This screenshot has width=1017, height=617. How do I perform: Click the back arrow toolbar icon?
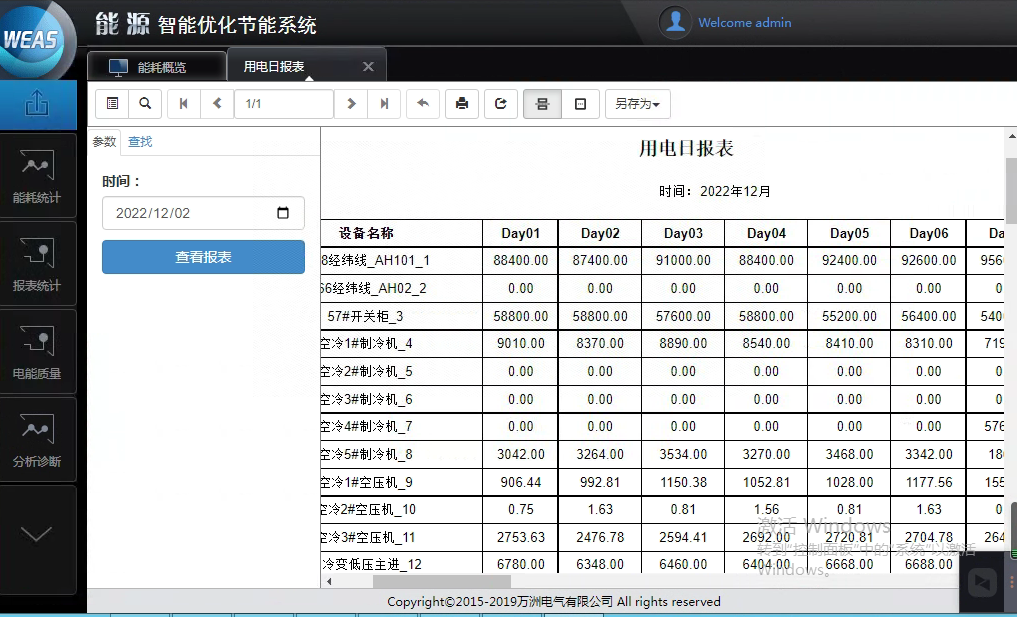click(423, 103)
